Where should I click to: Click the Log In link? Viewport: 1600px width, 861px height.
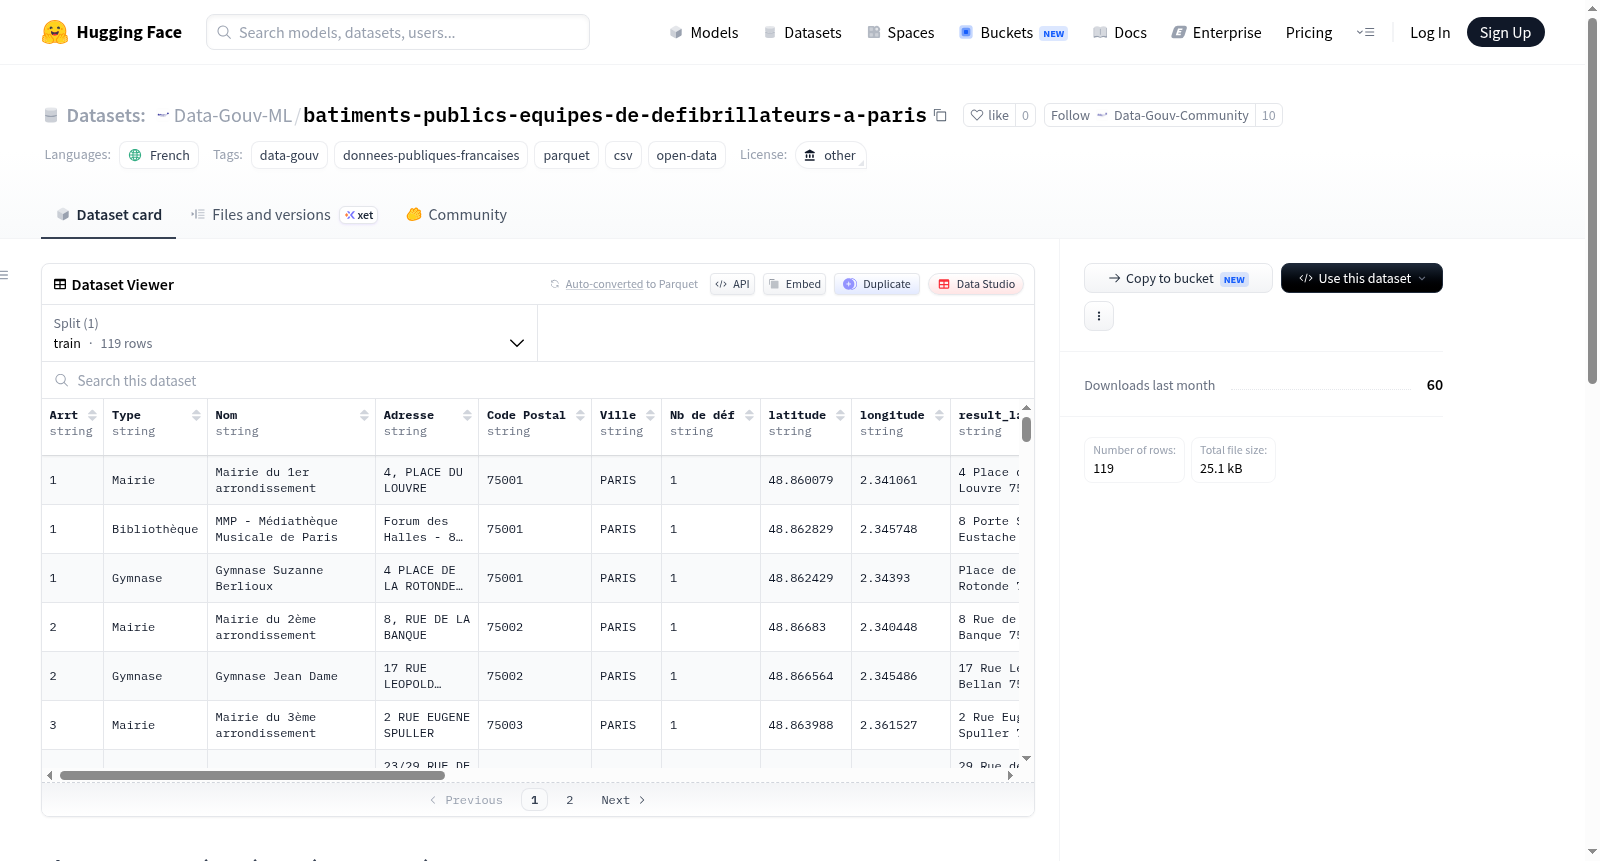(x=1430, y=32)
